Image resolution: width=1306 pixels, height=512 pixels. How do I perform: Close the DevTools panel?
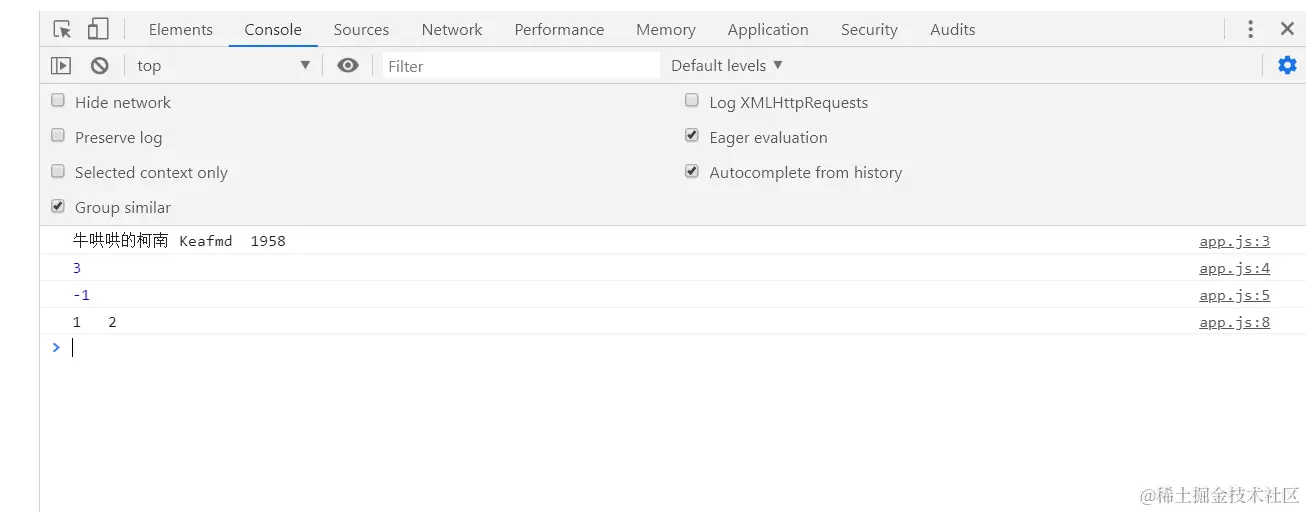point(1287,29)
